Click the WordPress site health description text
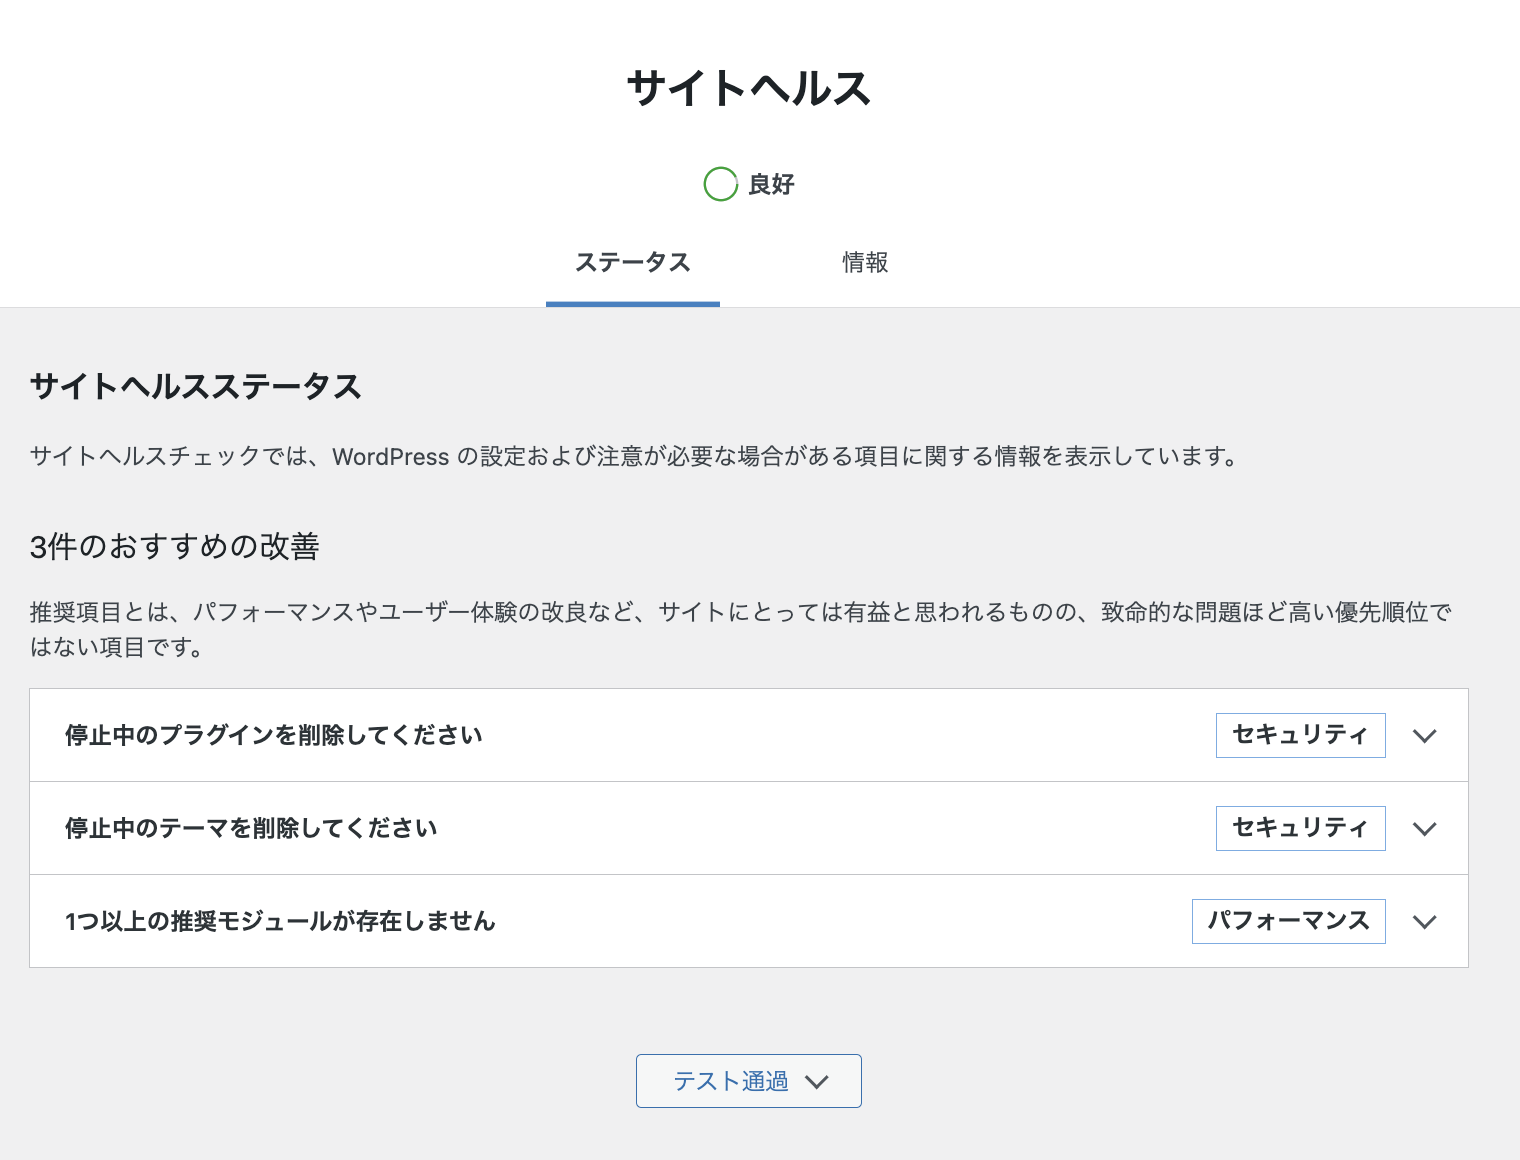The height and width of the screenshot is (1160, 1520). (635, 457)
